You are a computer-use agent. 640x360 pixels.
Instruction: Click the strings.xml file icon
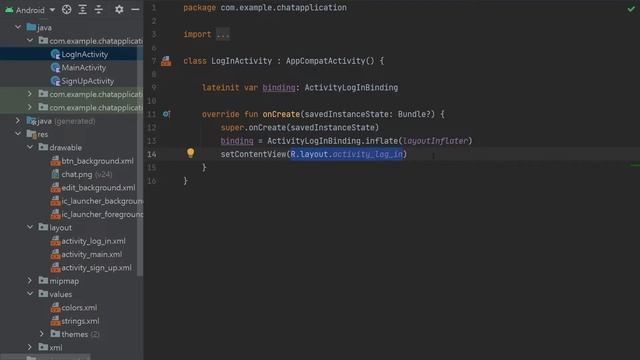56,321
